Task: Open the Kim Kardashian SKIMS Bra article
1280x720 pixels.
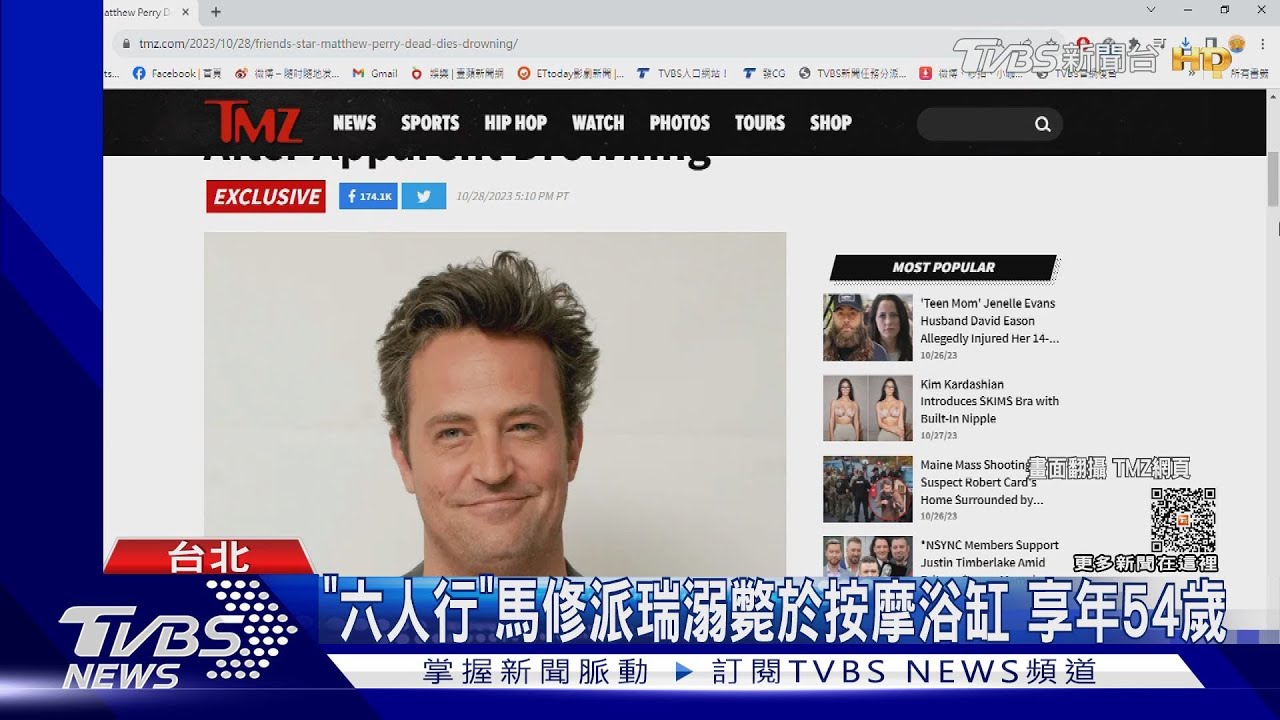Action: [990, 401]
